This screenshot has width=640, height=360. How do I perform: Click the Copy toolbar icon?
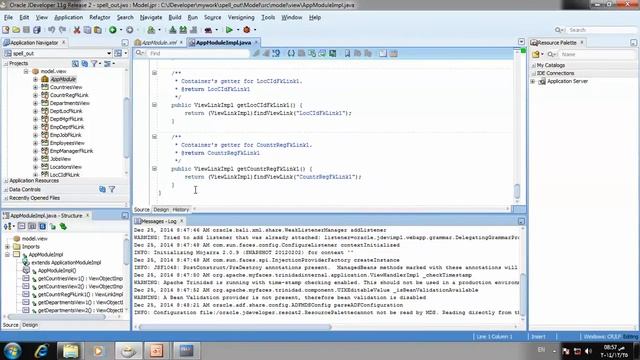[x=87, y=30]
